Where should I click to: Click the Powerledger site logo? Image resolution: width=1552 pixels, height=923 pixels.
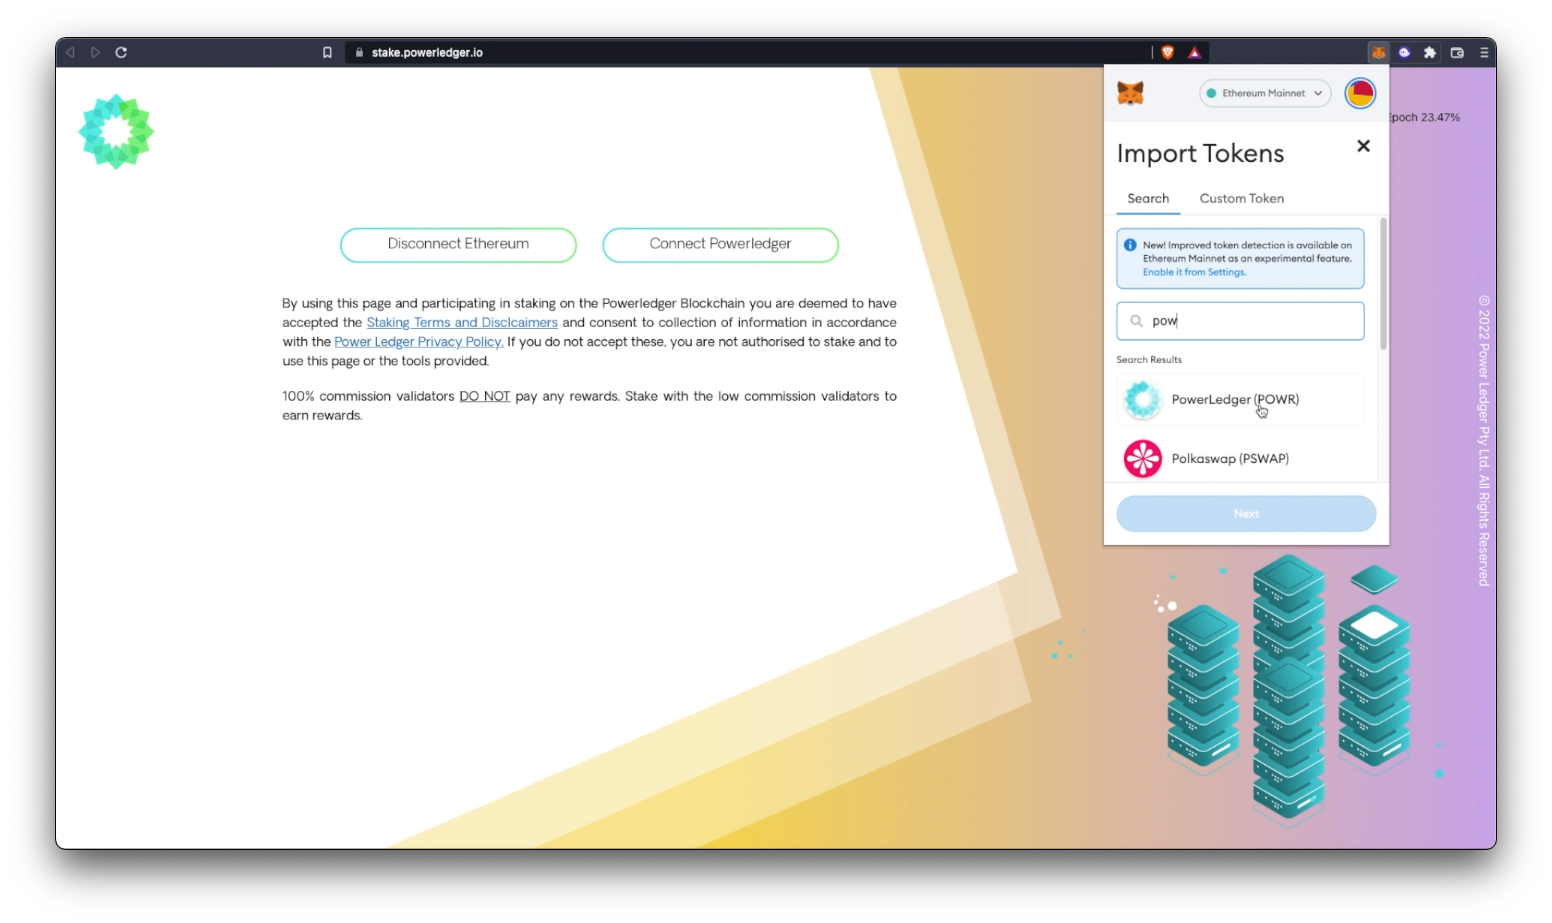(116, 130)
